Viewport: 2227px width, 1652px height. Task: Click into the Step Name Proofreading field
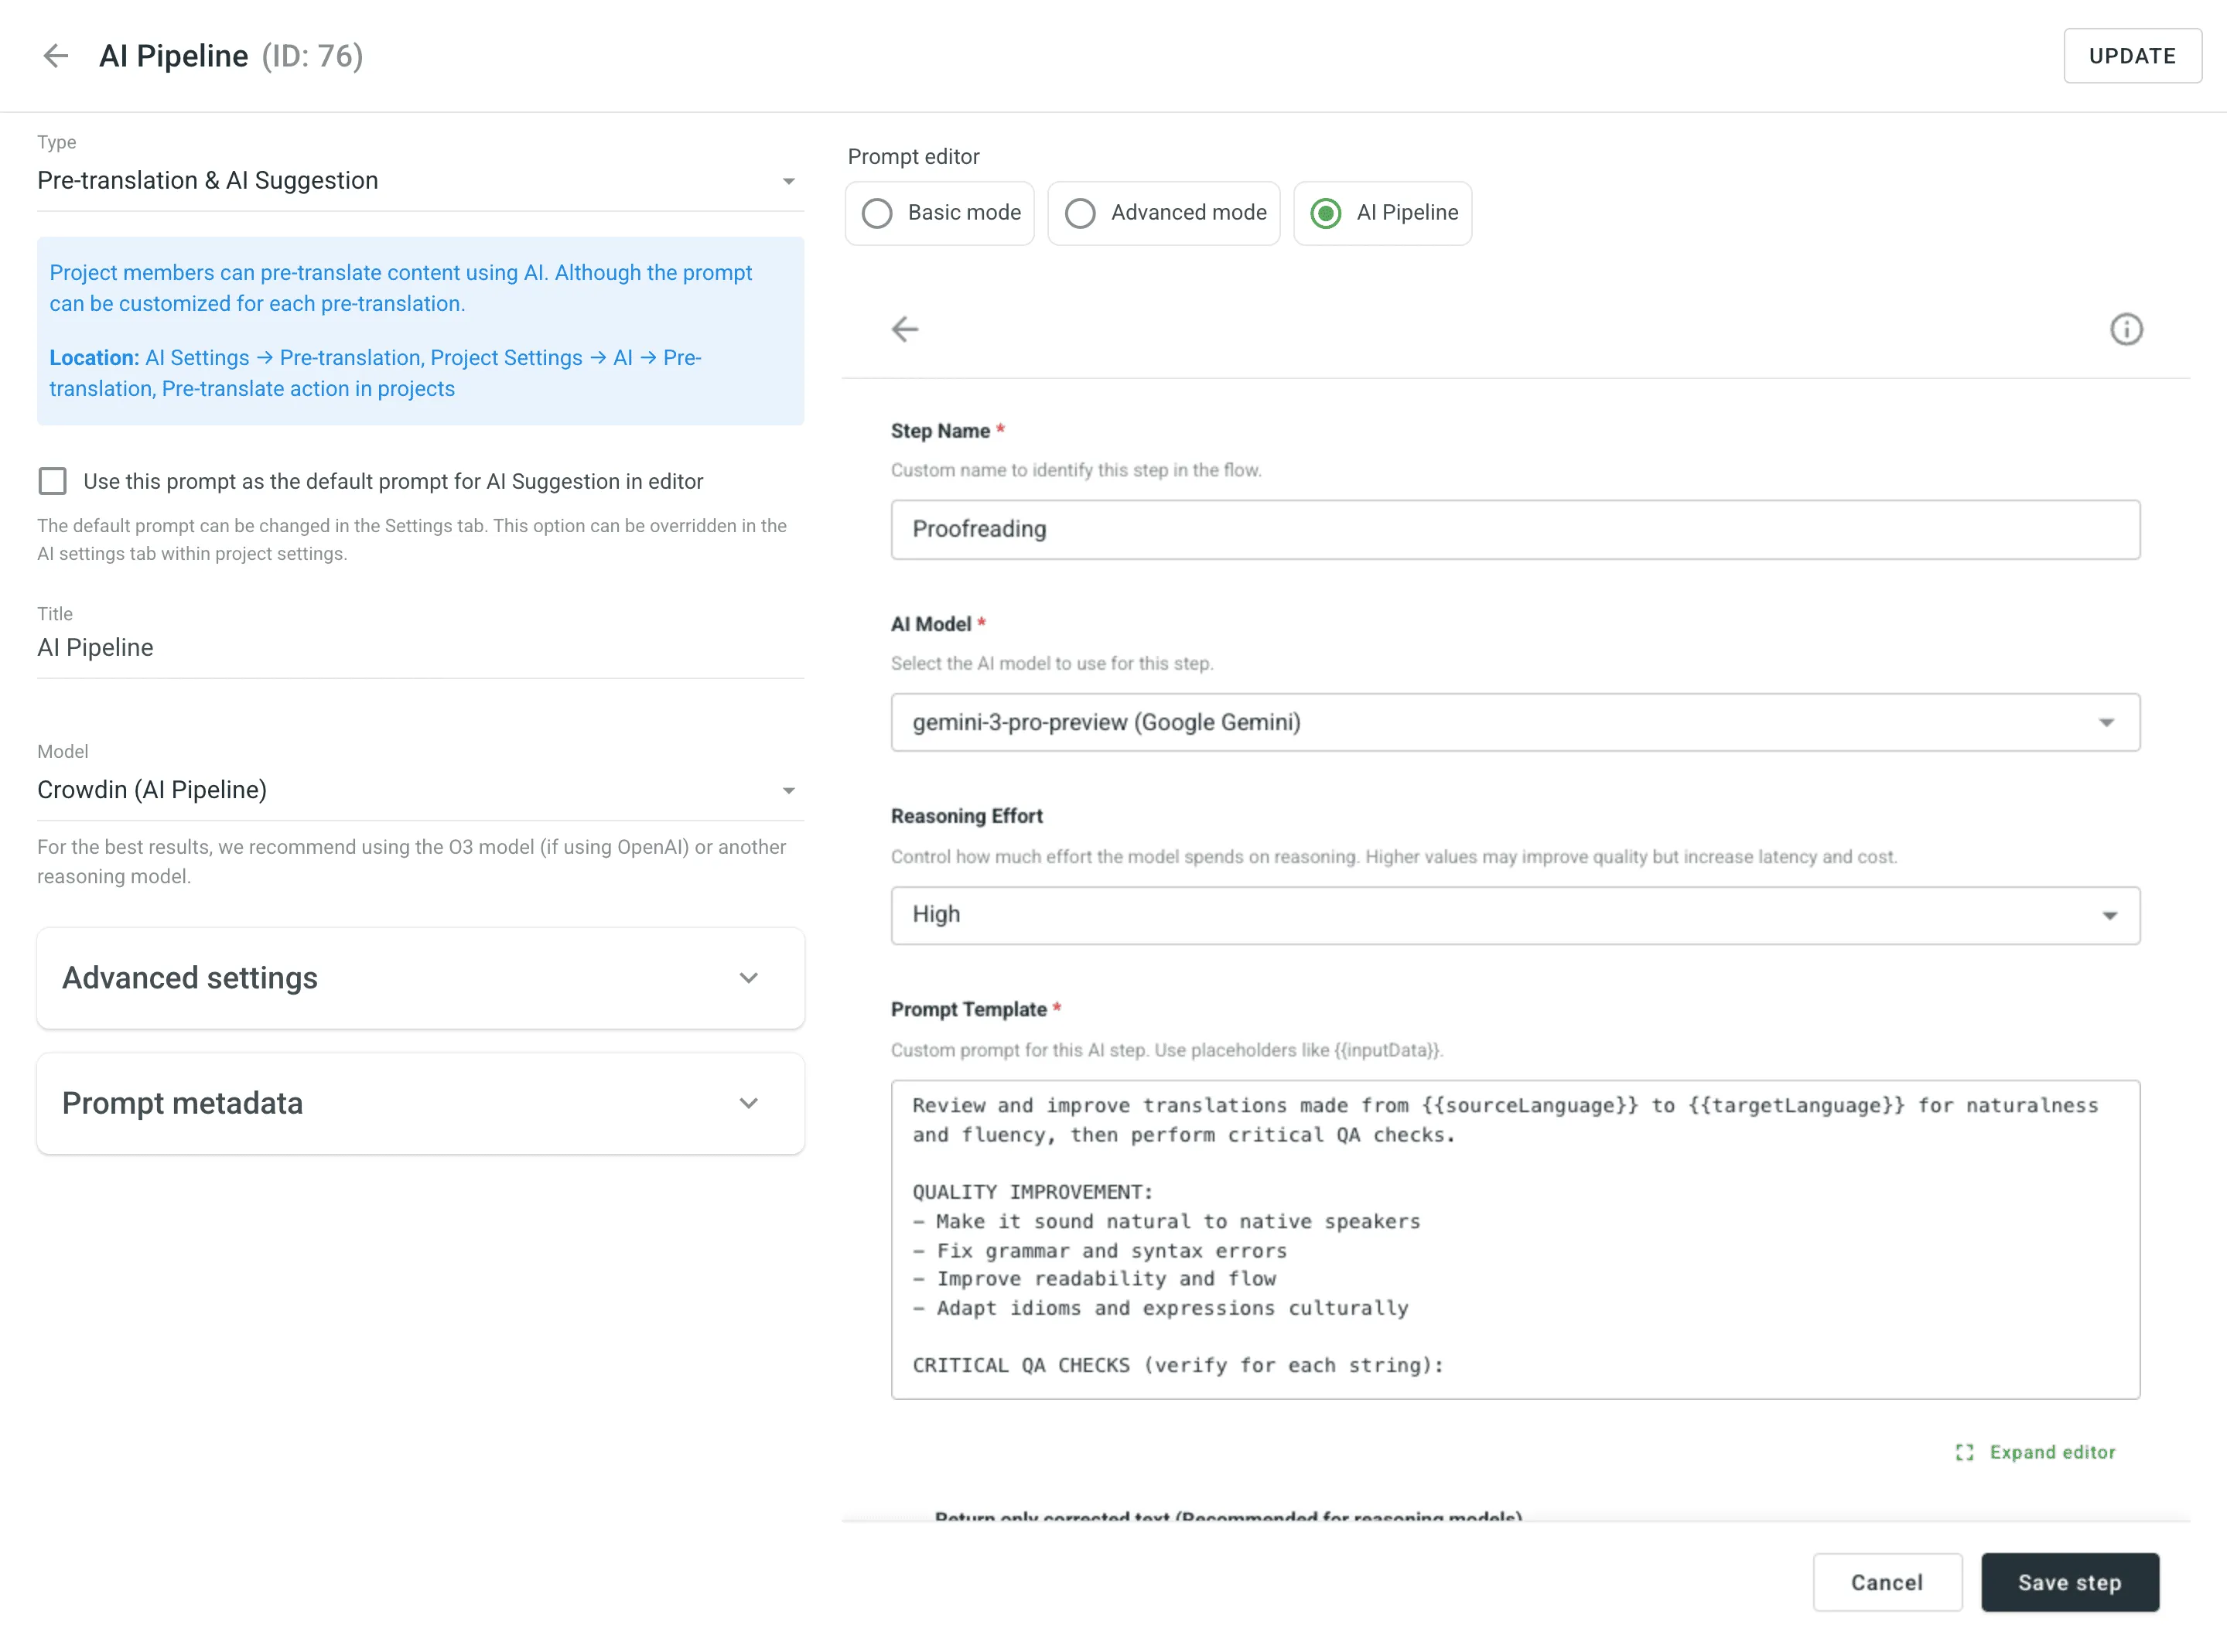coord(1514,529)
